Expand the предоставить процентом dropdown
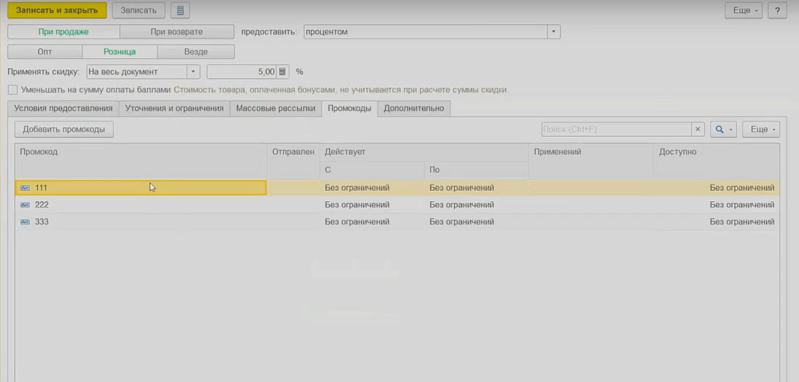 [554, 32]
